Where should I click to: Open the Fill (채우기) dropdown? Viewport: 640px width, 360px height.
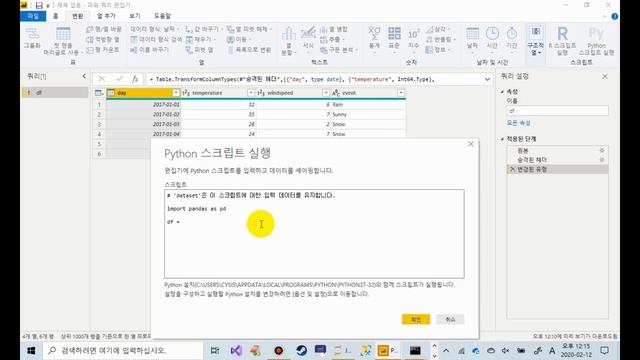pos(200,40)
